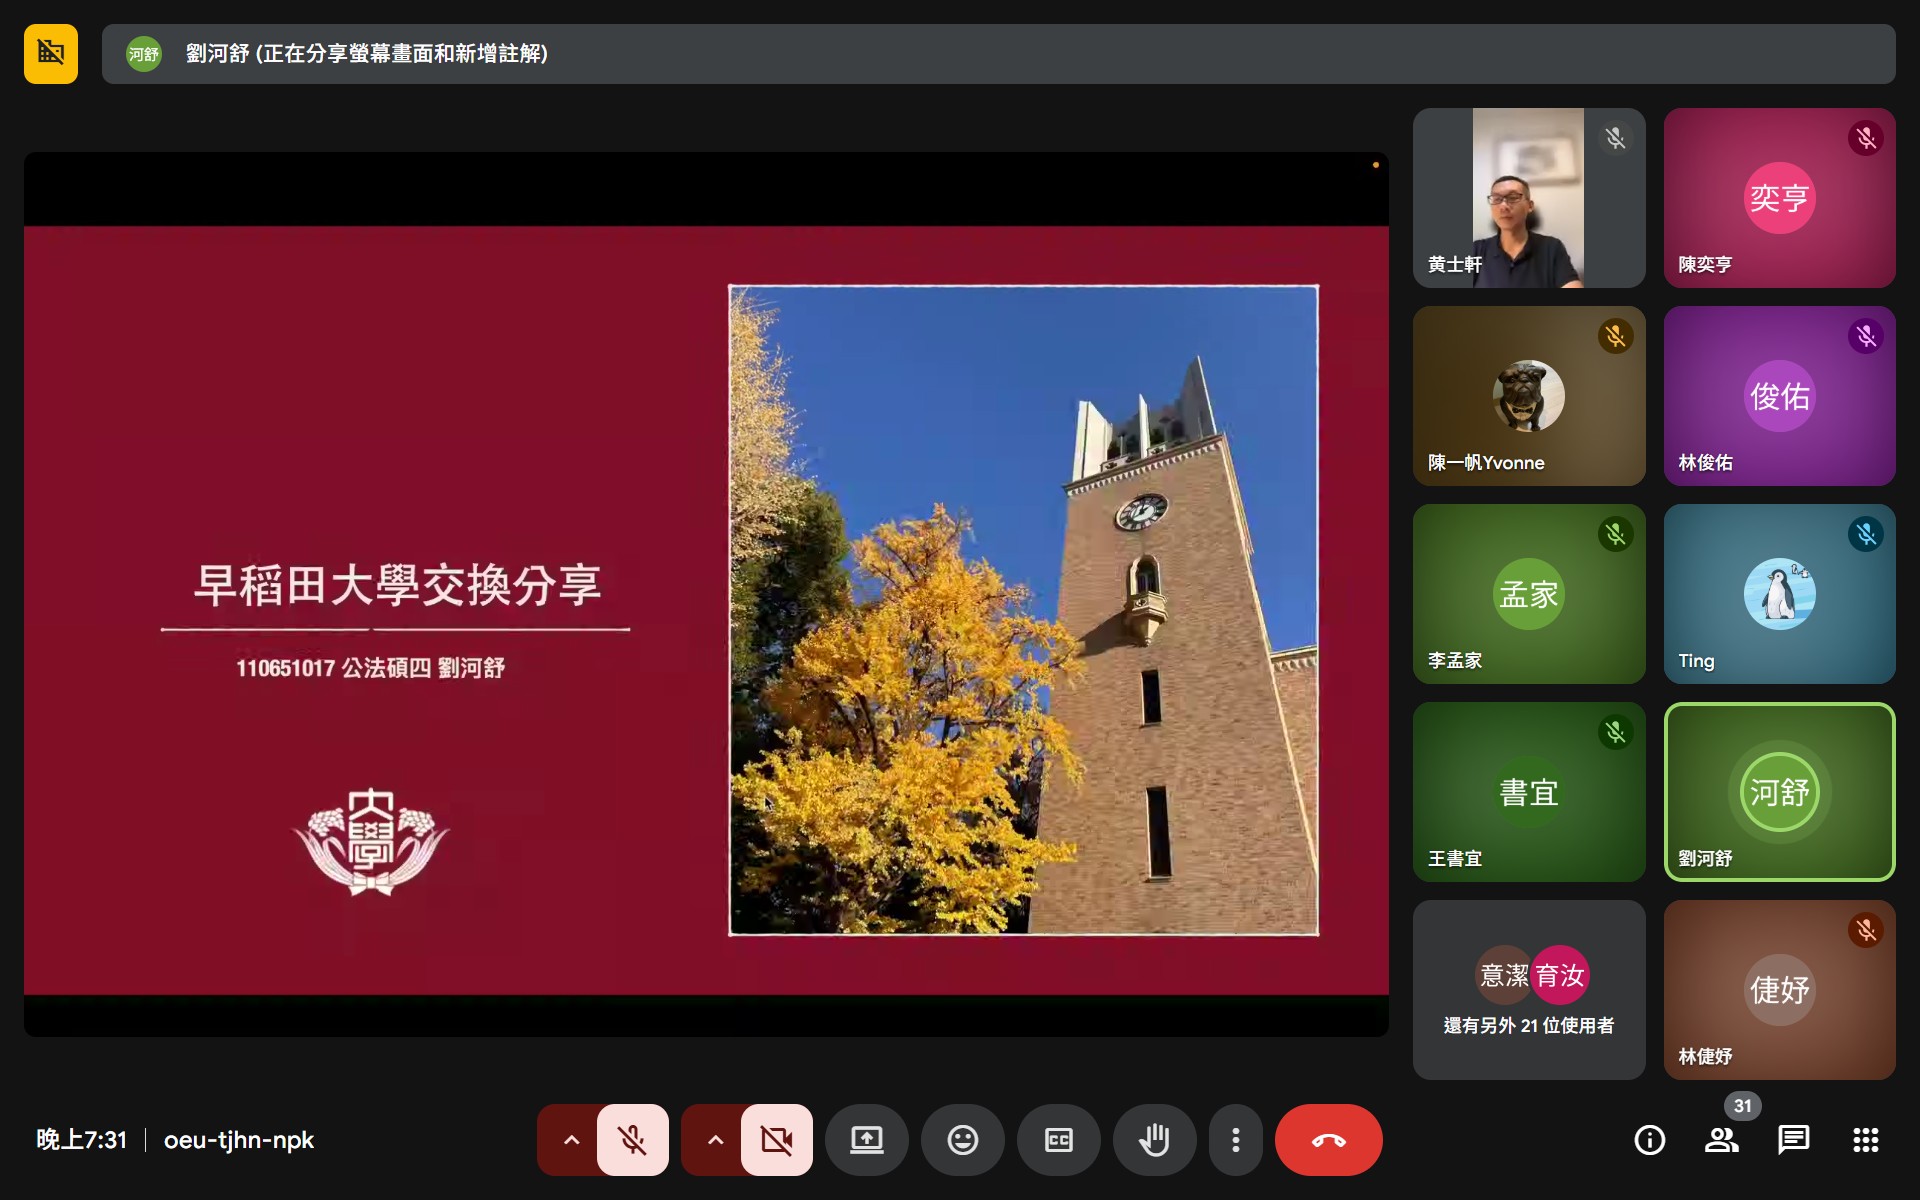Leave the call with the red hangup button
1920x1200 pixels.
tap(1330, 1140)
